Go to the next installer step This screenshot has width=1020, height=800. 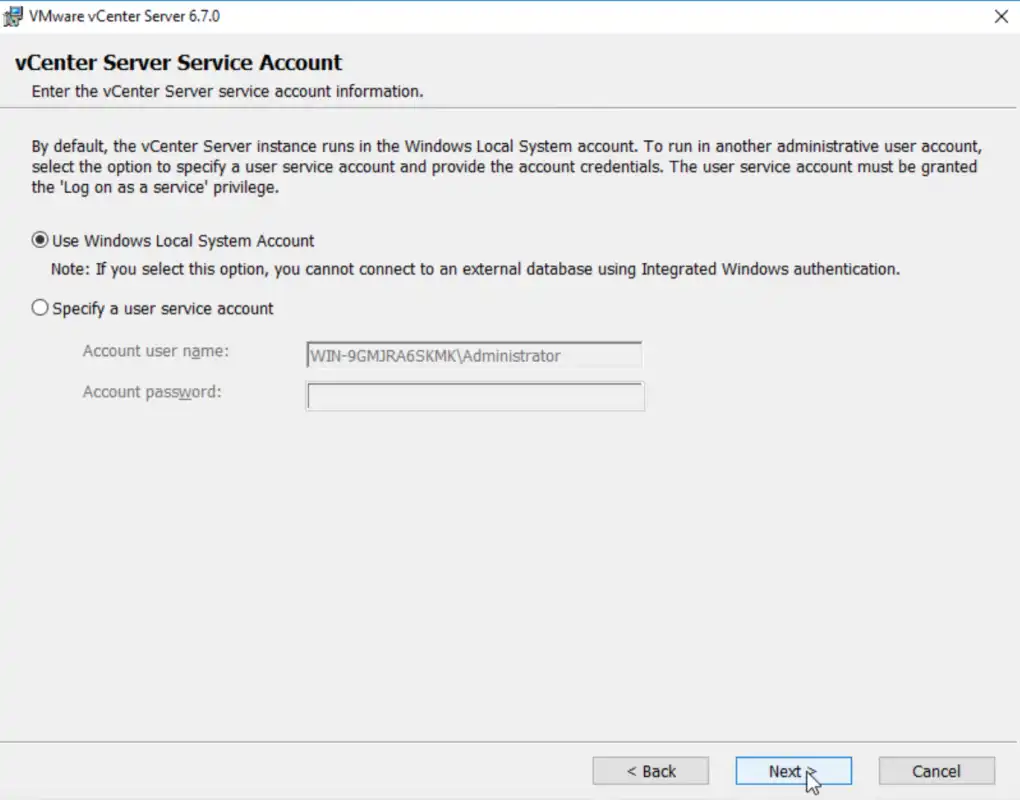(x=793, y=771)
